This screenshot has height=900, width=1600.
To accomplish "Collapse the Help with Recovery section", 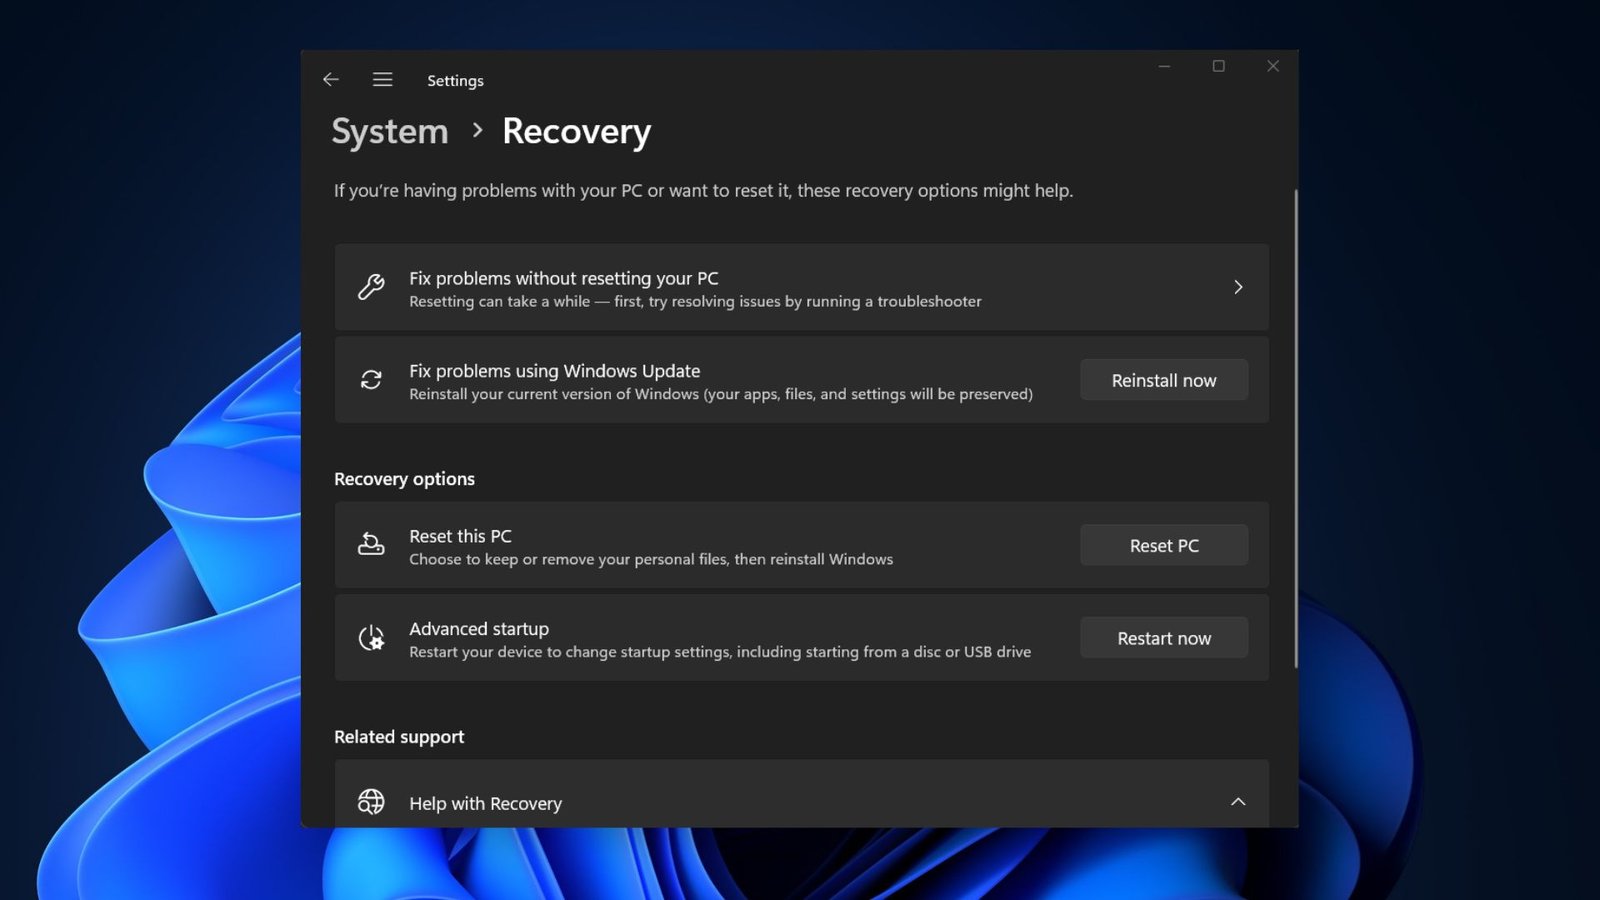I will 1238,802.
